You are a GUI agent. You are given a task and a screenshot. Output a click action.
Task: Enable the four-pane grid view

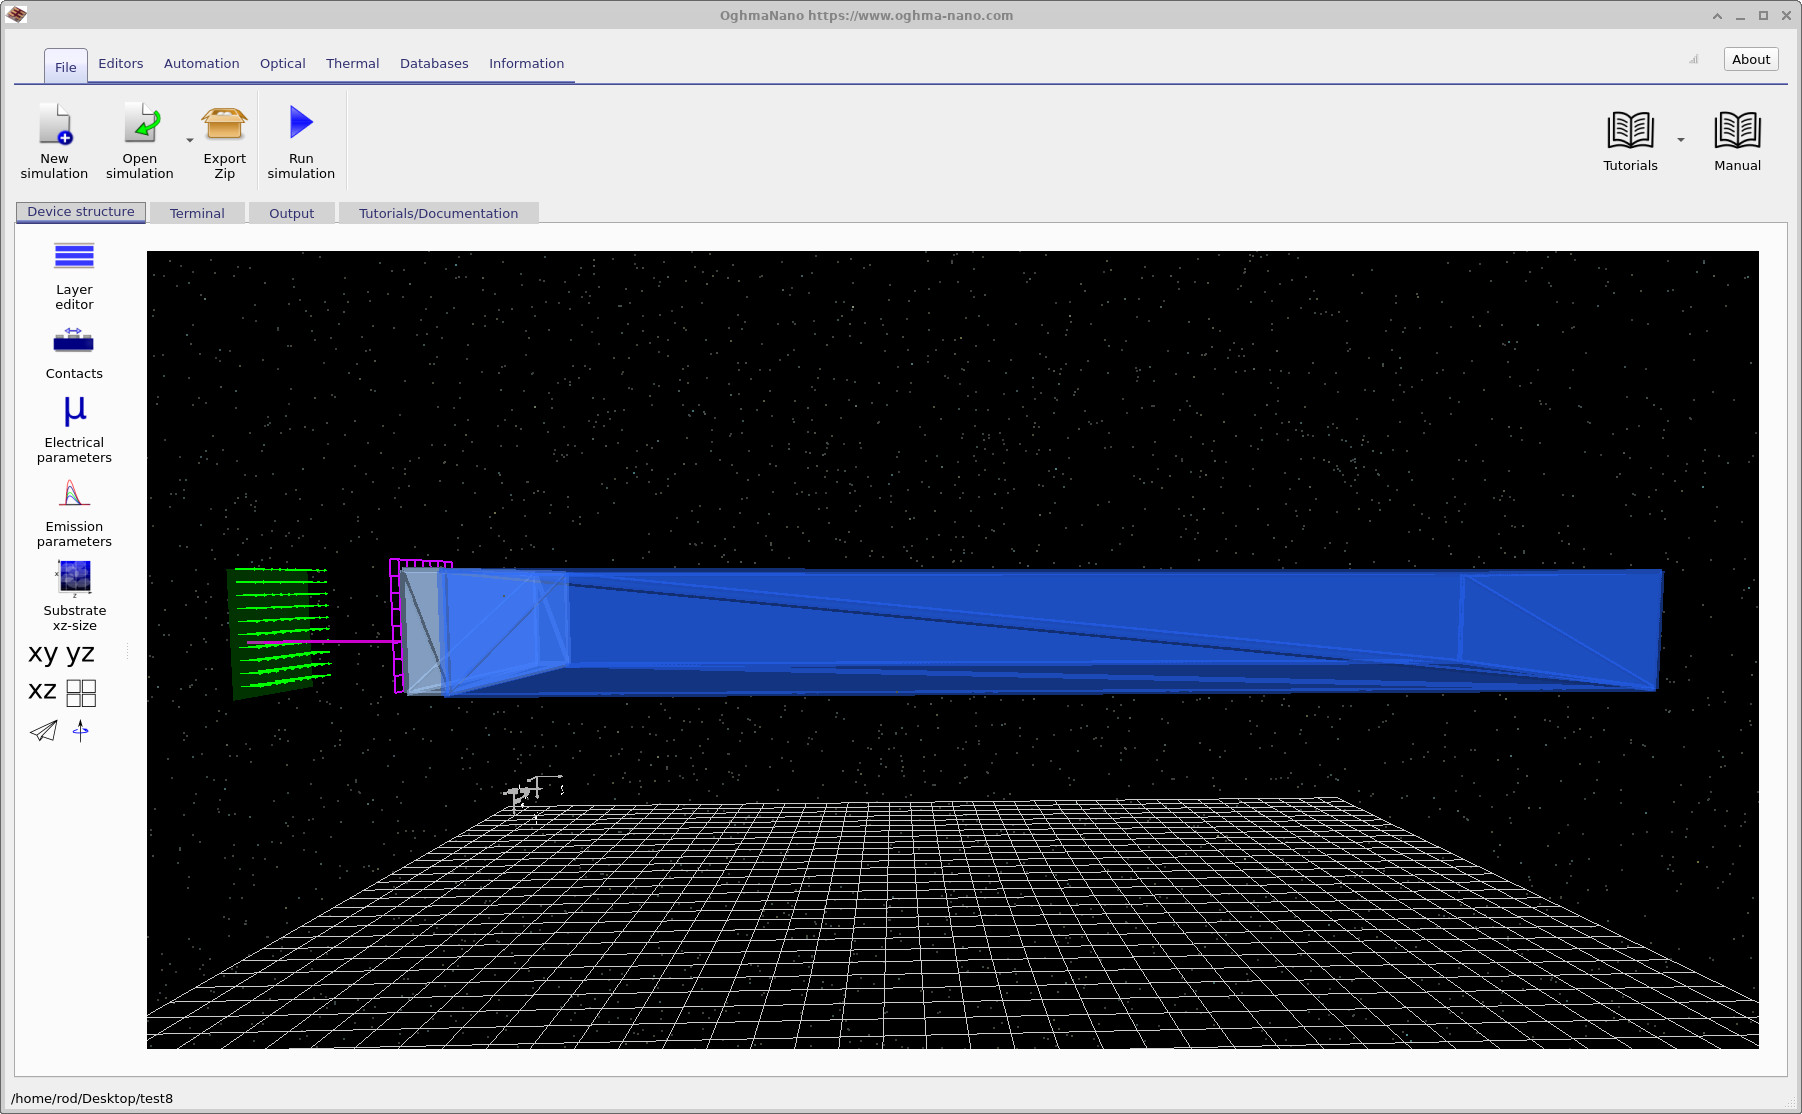coord(80,692)
